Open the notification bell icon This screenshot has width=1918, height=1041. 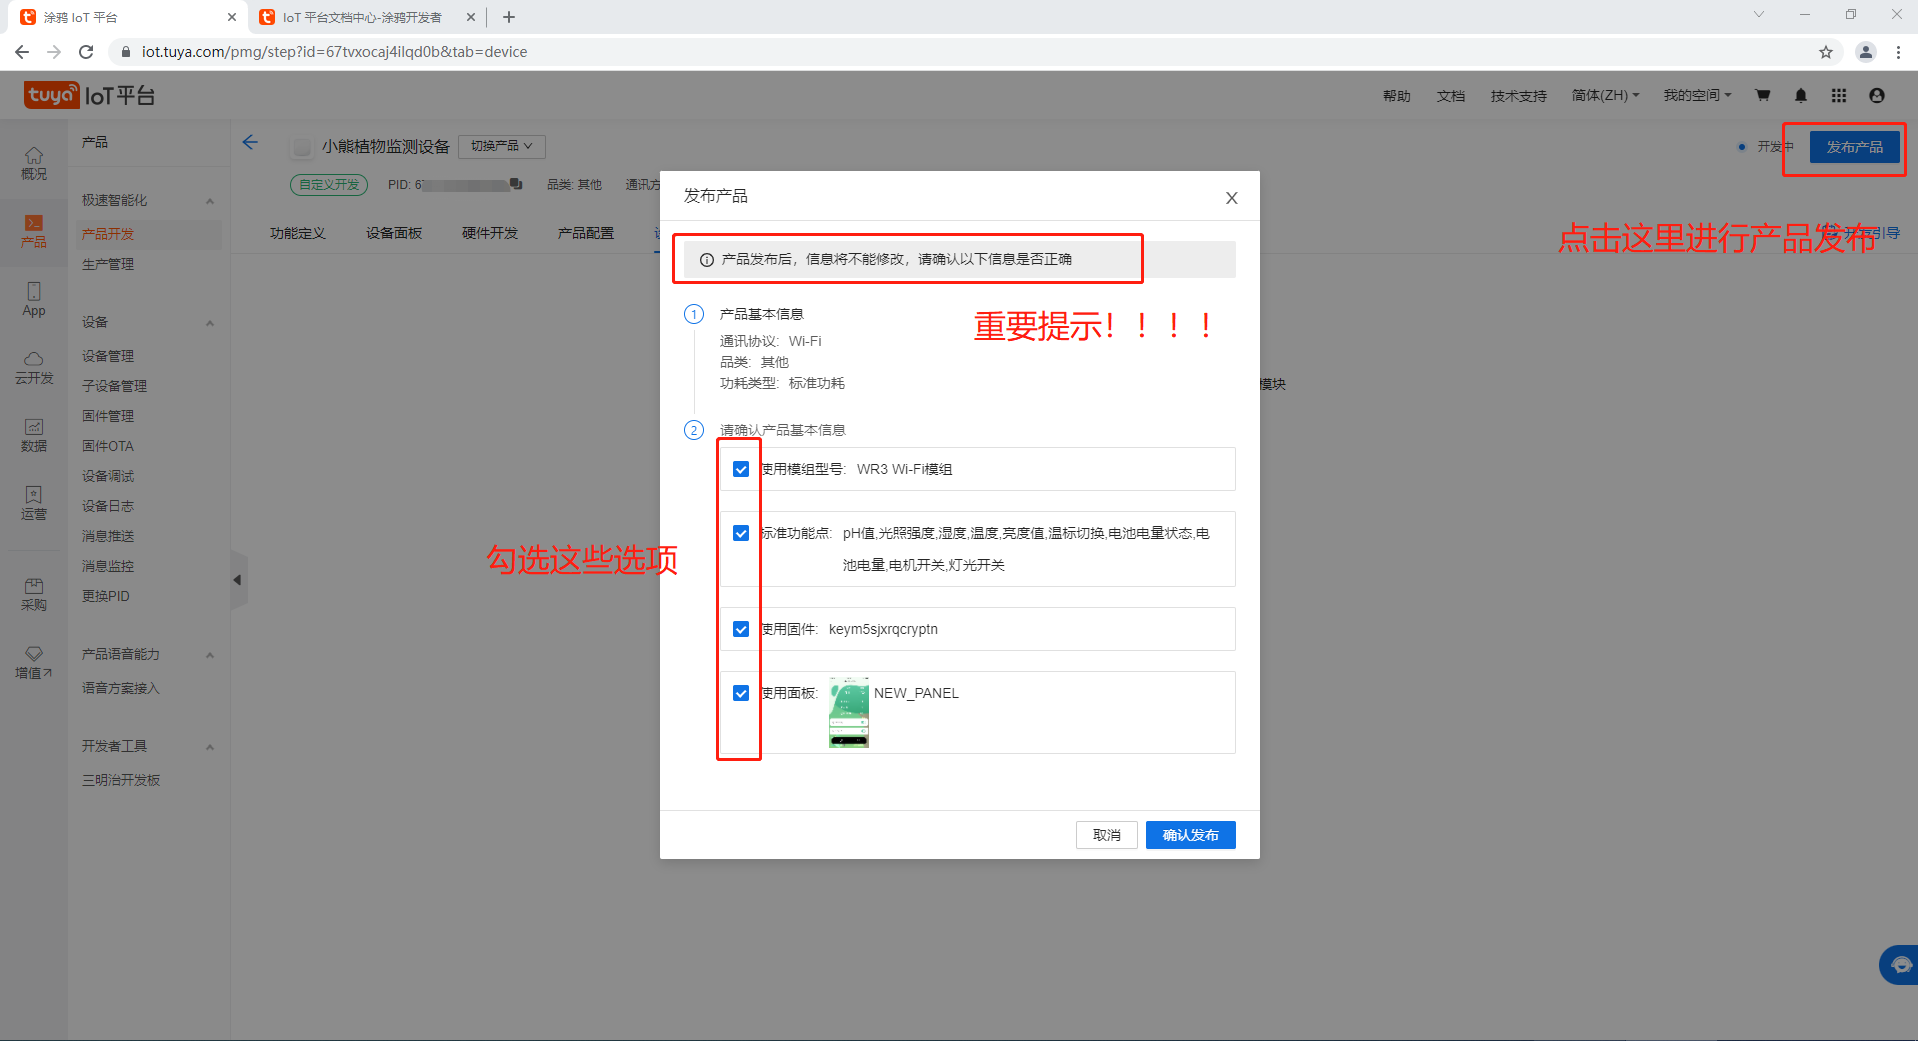pos(1800,95)
